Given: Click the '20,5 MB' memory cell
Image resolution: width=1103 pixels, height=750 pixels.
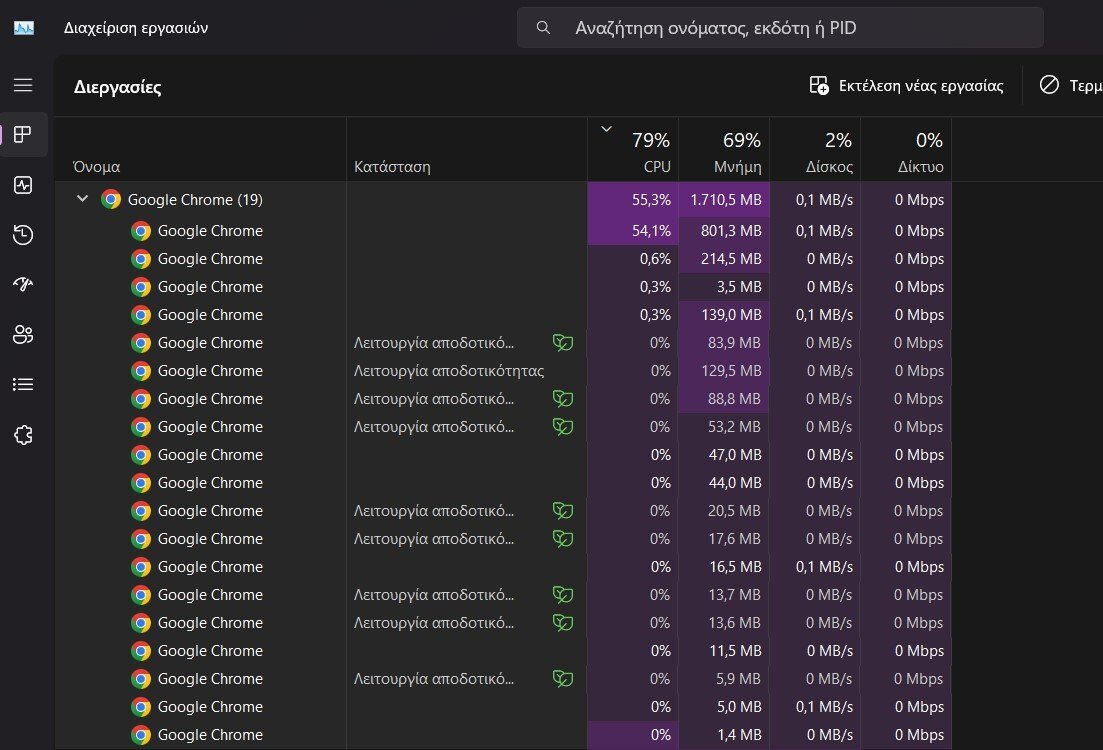Looking at the screenshot, I should [724, 511].
